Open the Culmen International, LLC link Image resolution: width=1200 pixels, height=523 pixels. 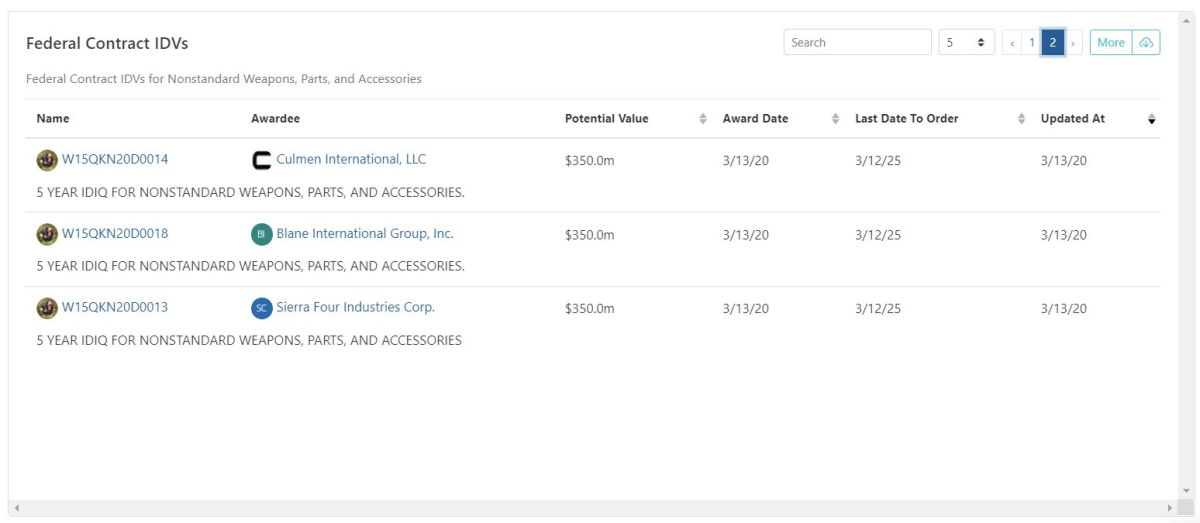(351, 159)
